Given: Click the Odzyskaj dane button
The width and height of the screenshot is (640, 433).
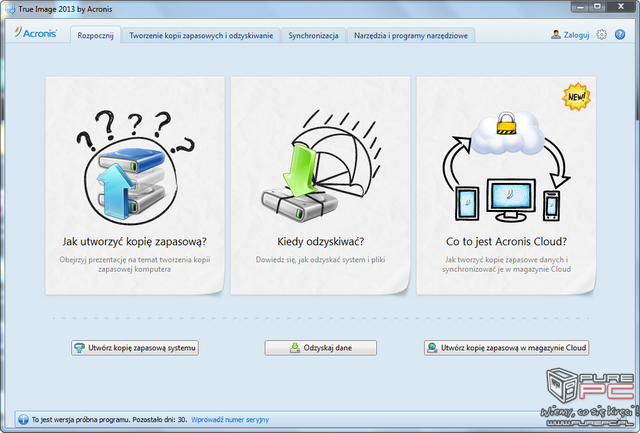Looking at the screenshot, I should pyautogui.click(x=320, y=348).
